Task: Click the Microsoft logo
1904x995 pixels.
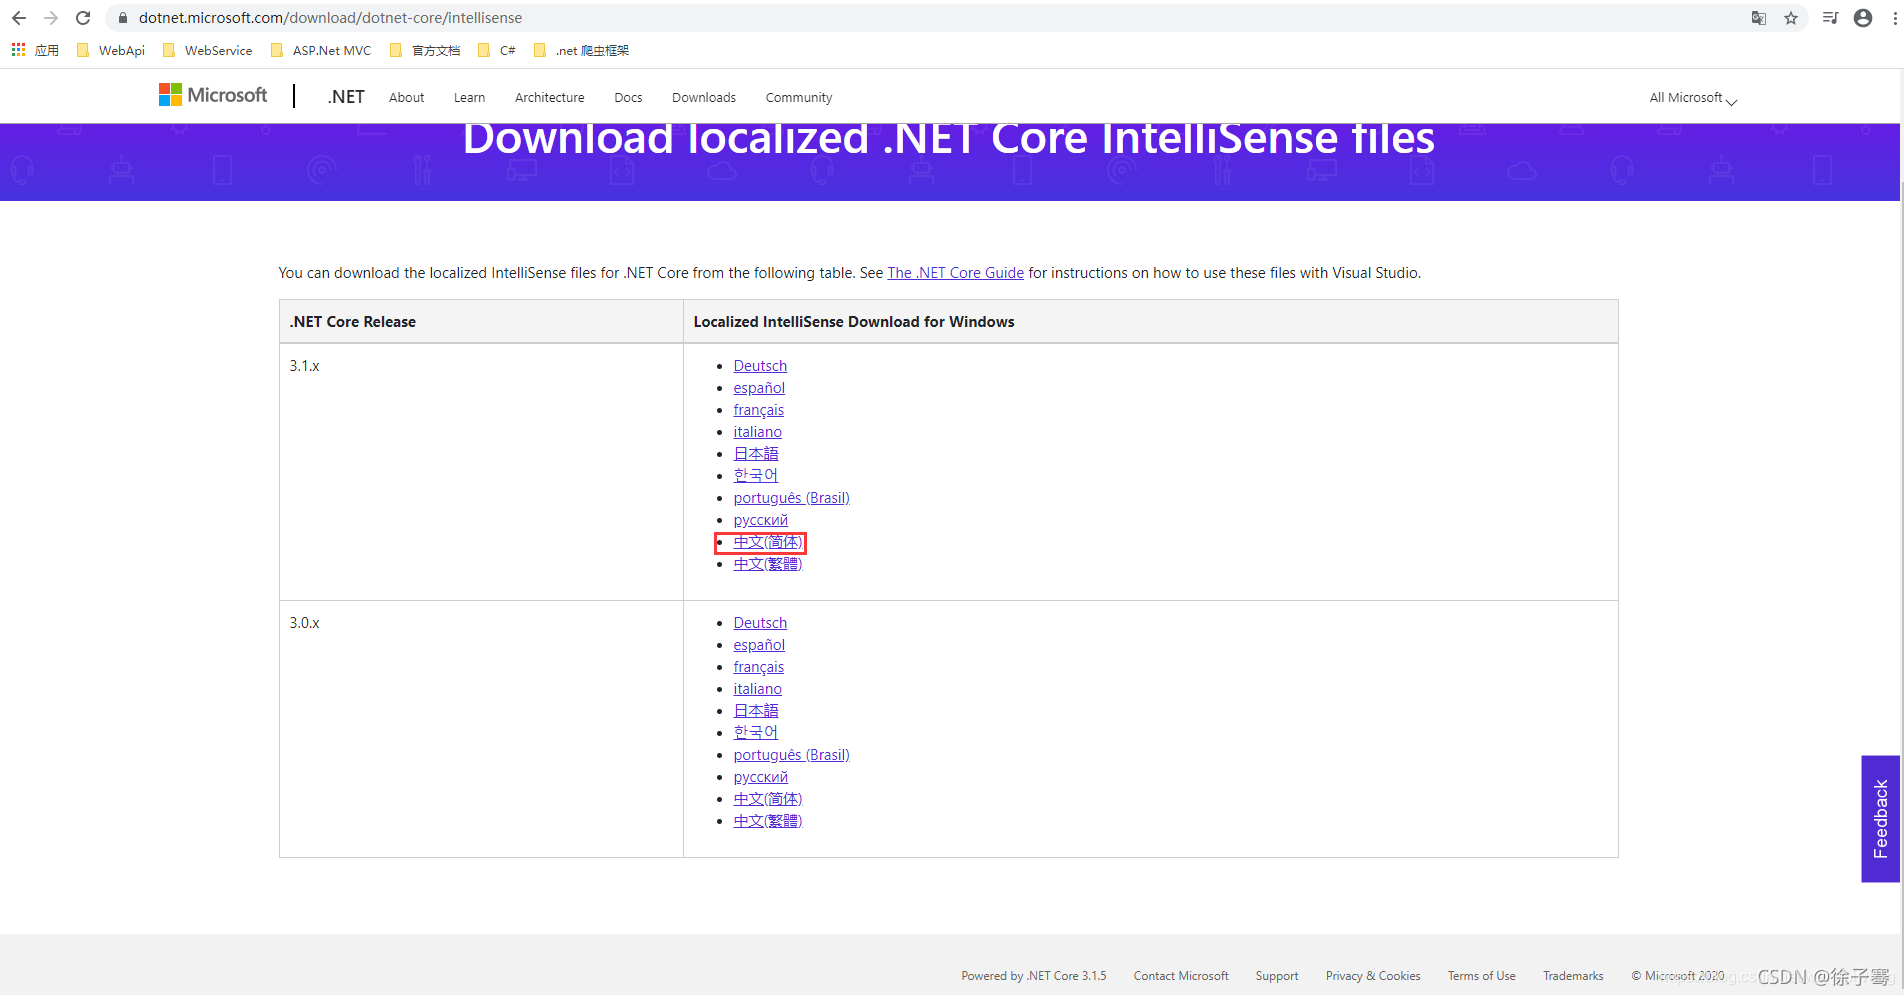Action: point(213,95)
